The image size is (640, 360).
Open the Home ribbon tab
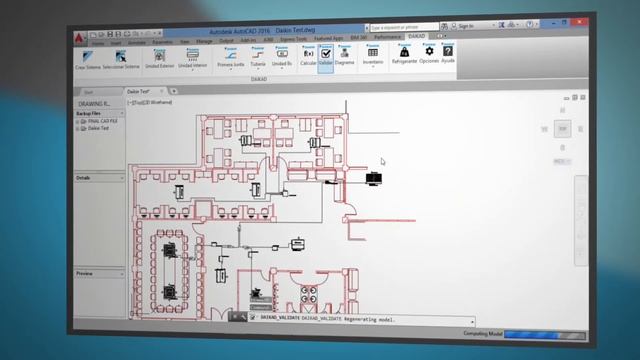tap(98, 43)
